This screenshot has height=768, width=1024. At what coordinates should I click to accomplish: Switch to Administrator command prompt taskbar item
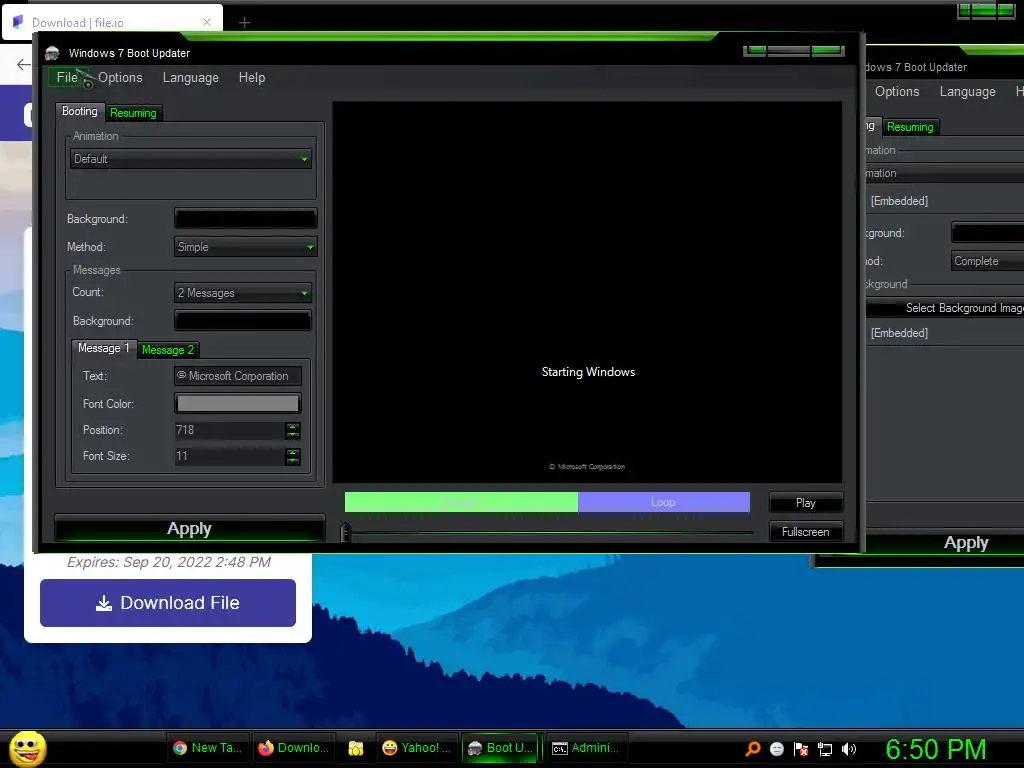(586, 748)
